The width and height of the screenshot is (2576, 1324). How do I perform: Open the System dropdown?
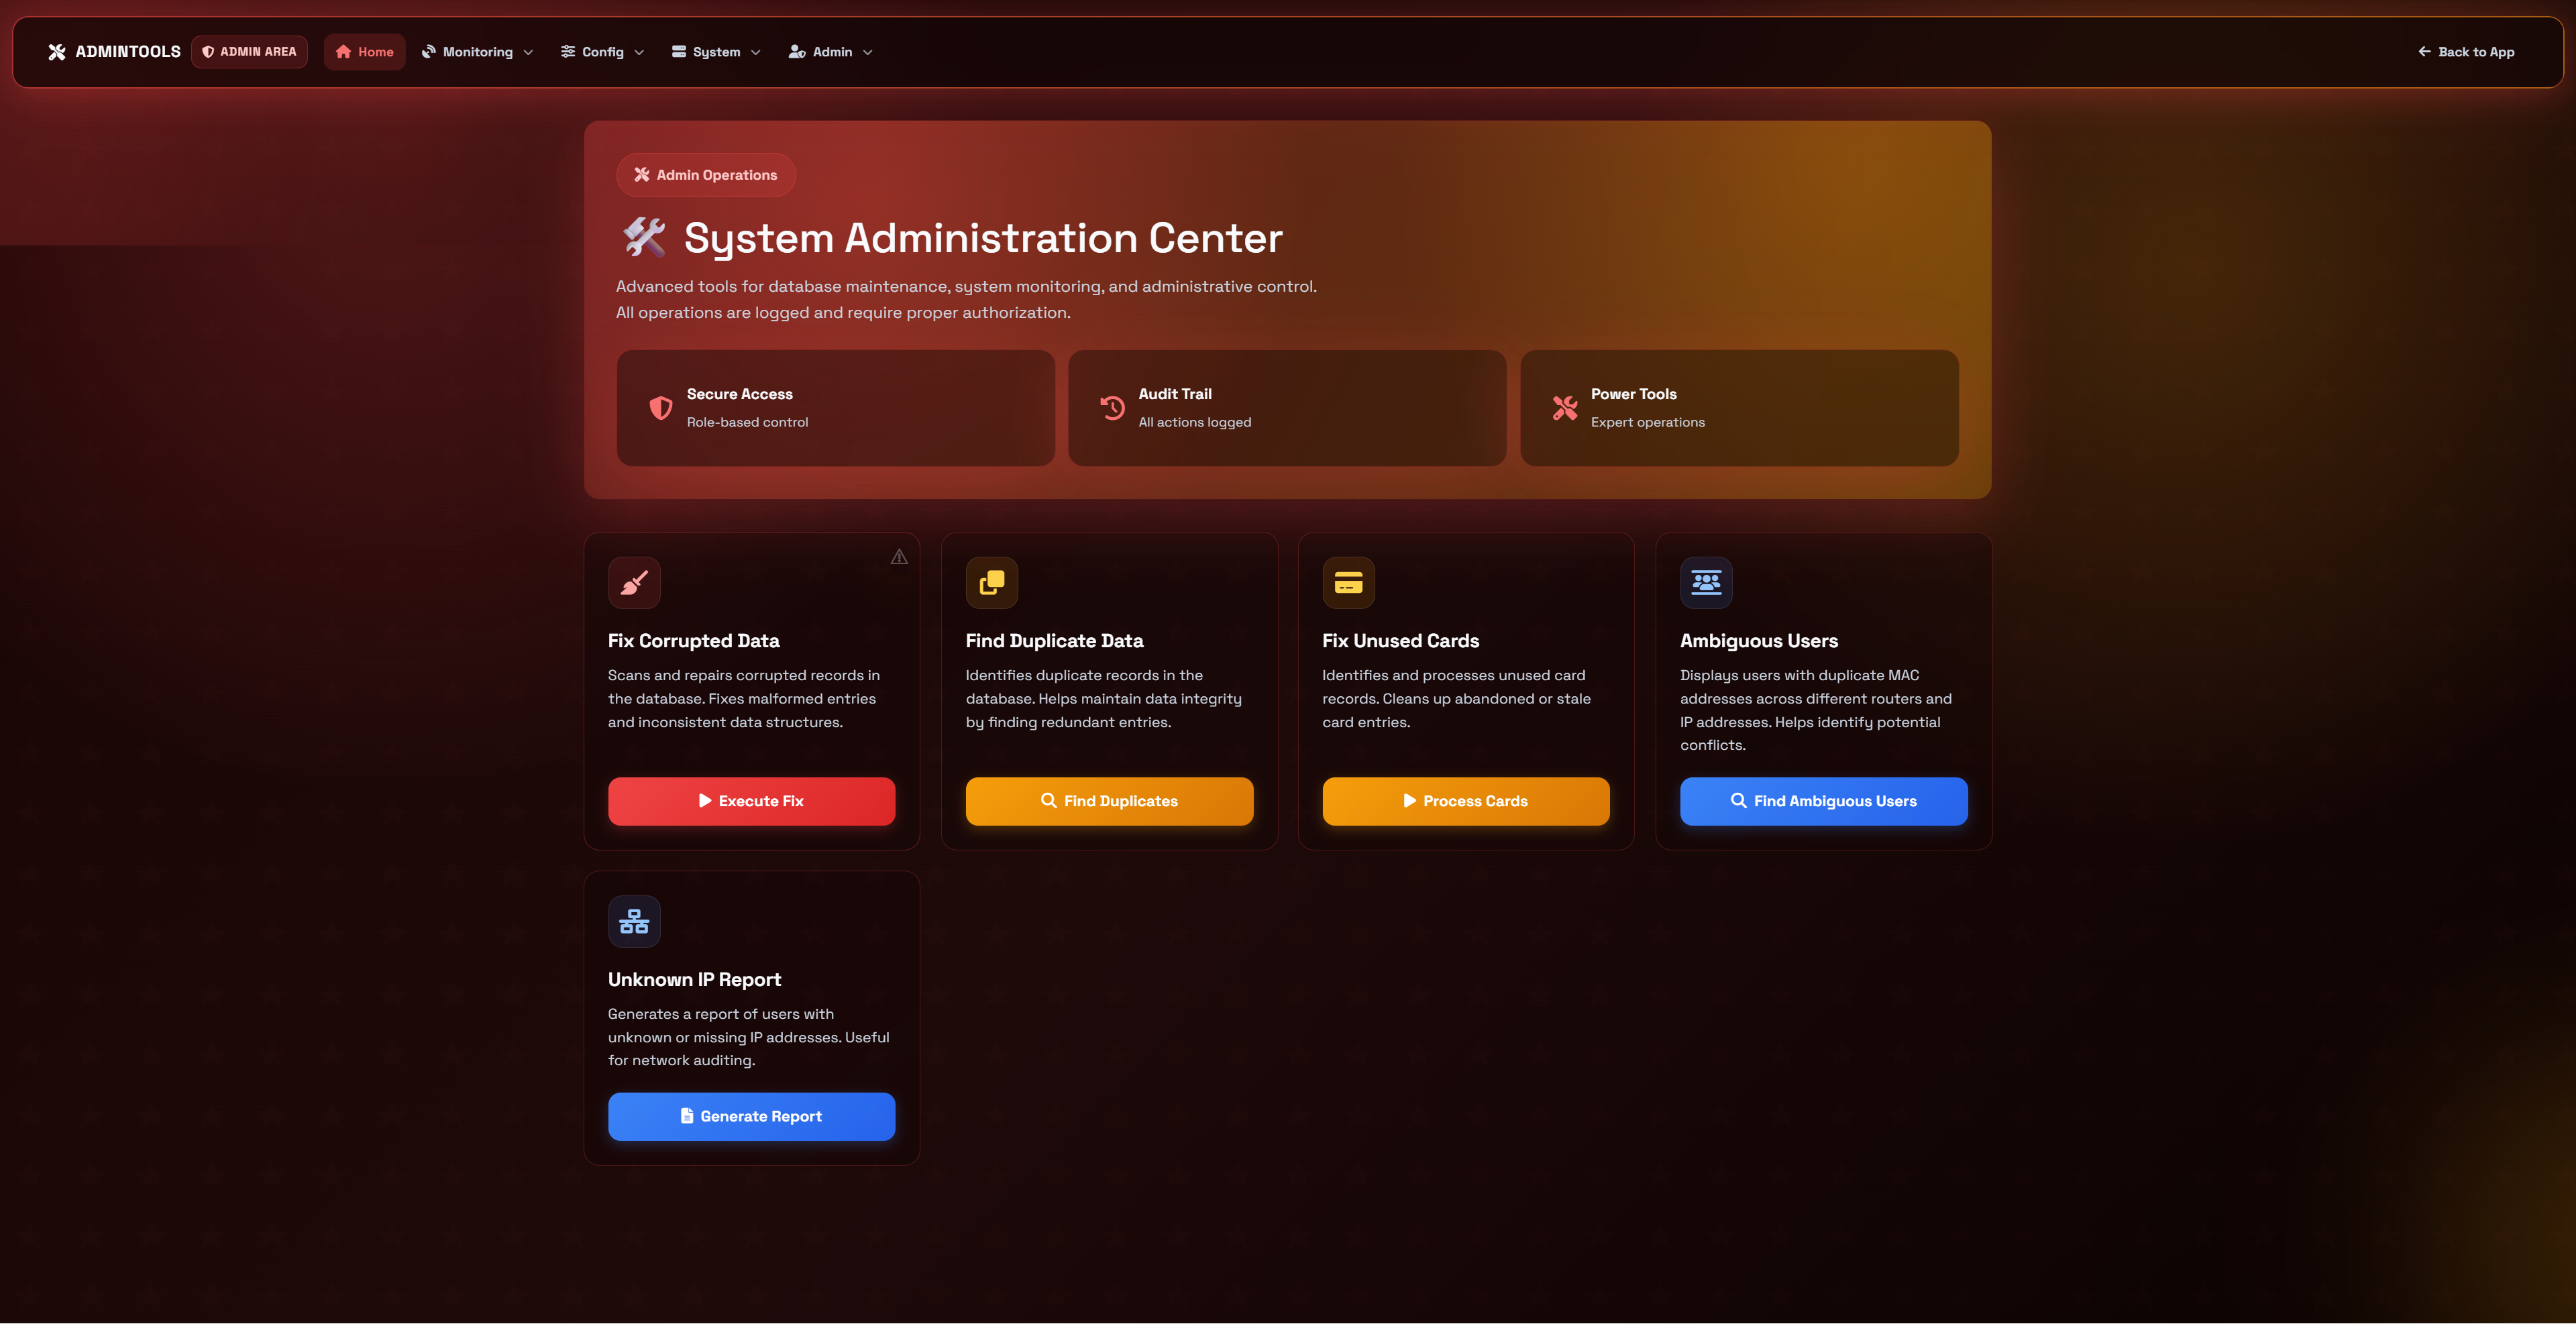click(714, 51)
